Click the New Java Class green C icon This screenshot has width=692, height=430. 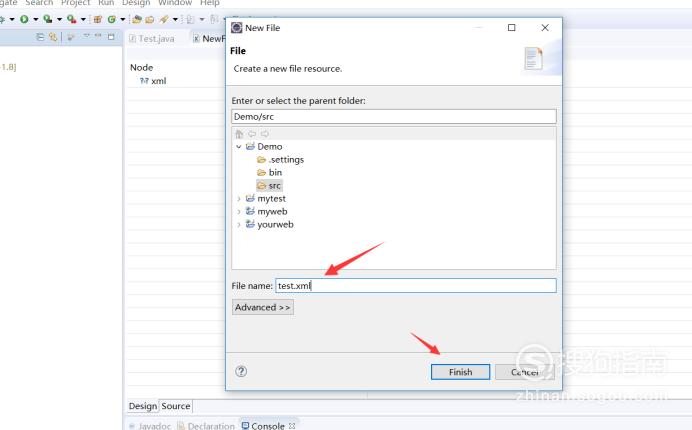click(112, 19)
